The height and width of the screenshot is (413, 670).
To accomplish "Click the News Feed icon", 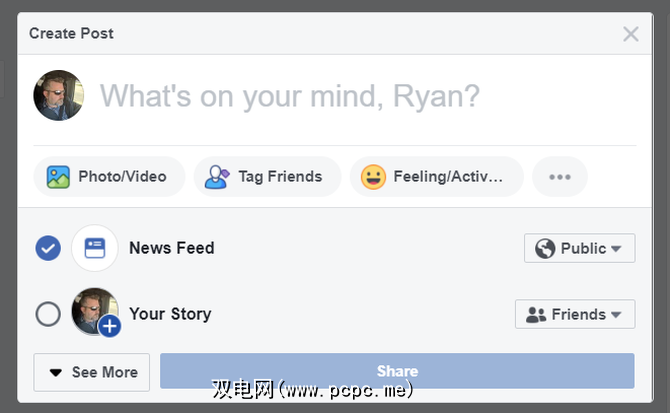I will point(95,248).
